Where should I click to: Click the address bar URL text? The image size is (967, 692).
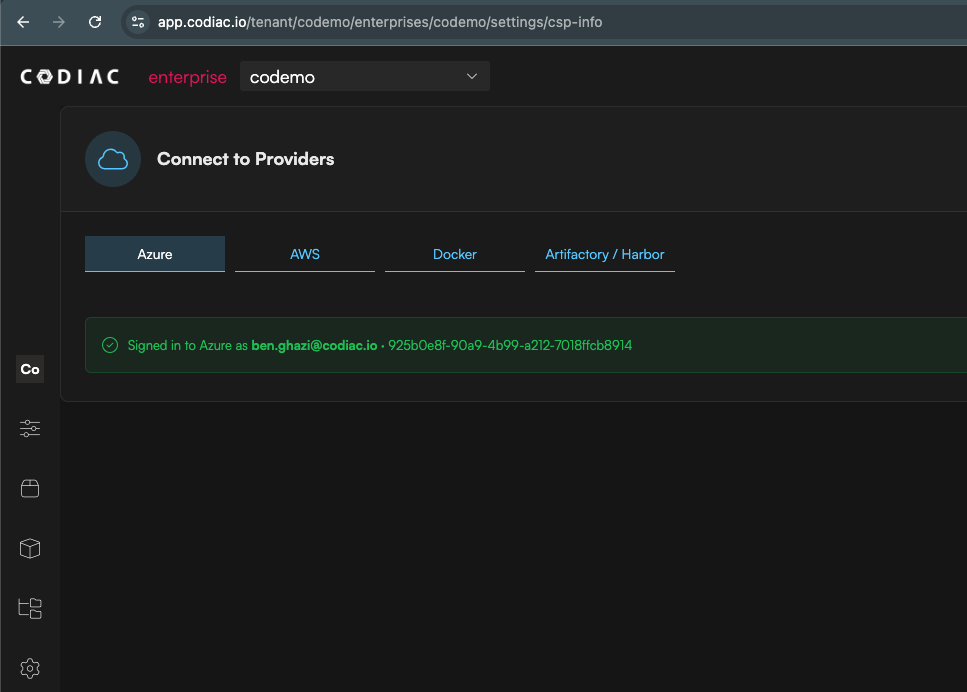tap(380, 22)
